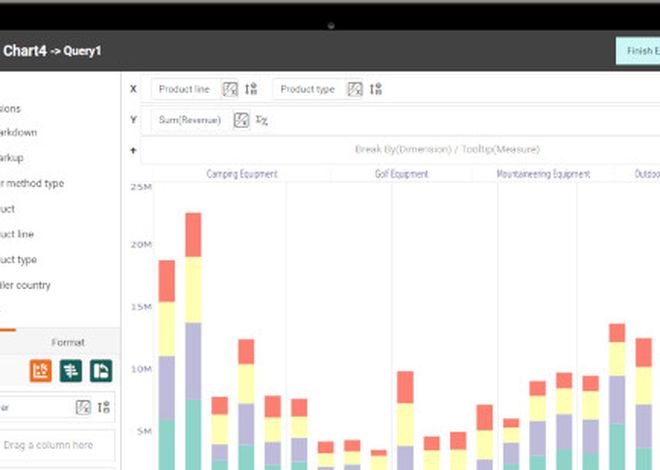Viewport: 660px width, 470px height.
Task: Click red top segment of tallest Golf Equipment bar
Action: click(405, 387)
